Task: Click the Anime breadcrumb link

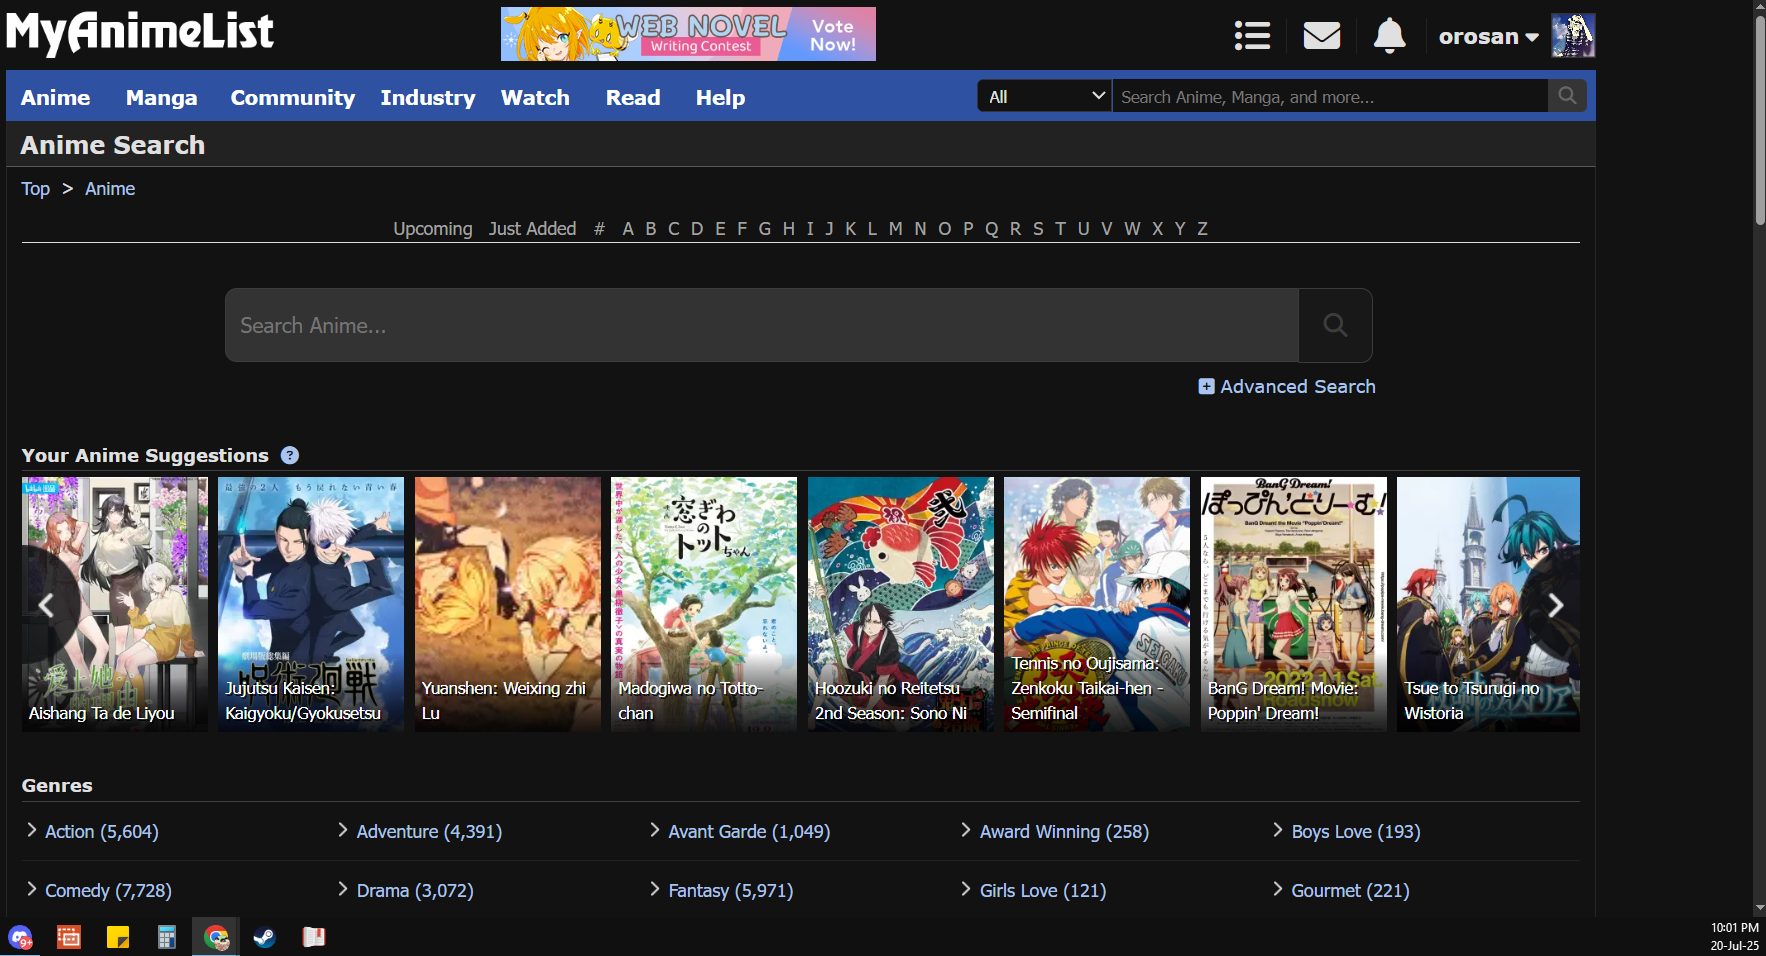Action: pos(110,189)
